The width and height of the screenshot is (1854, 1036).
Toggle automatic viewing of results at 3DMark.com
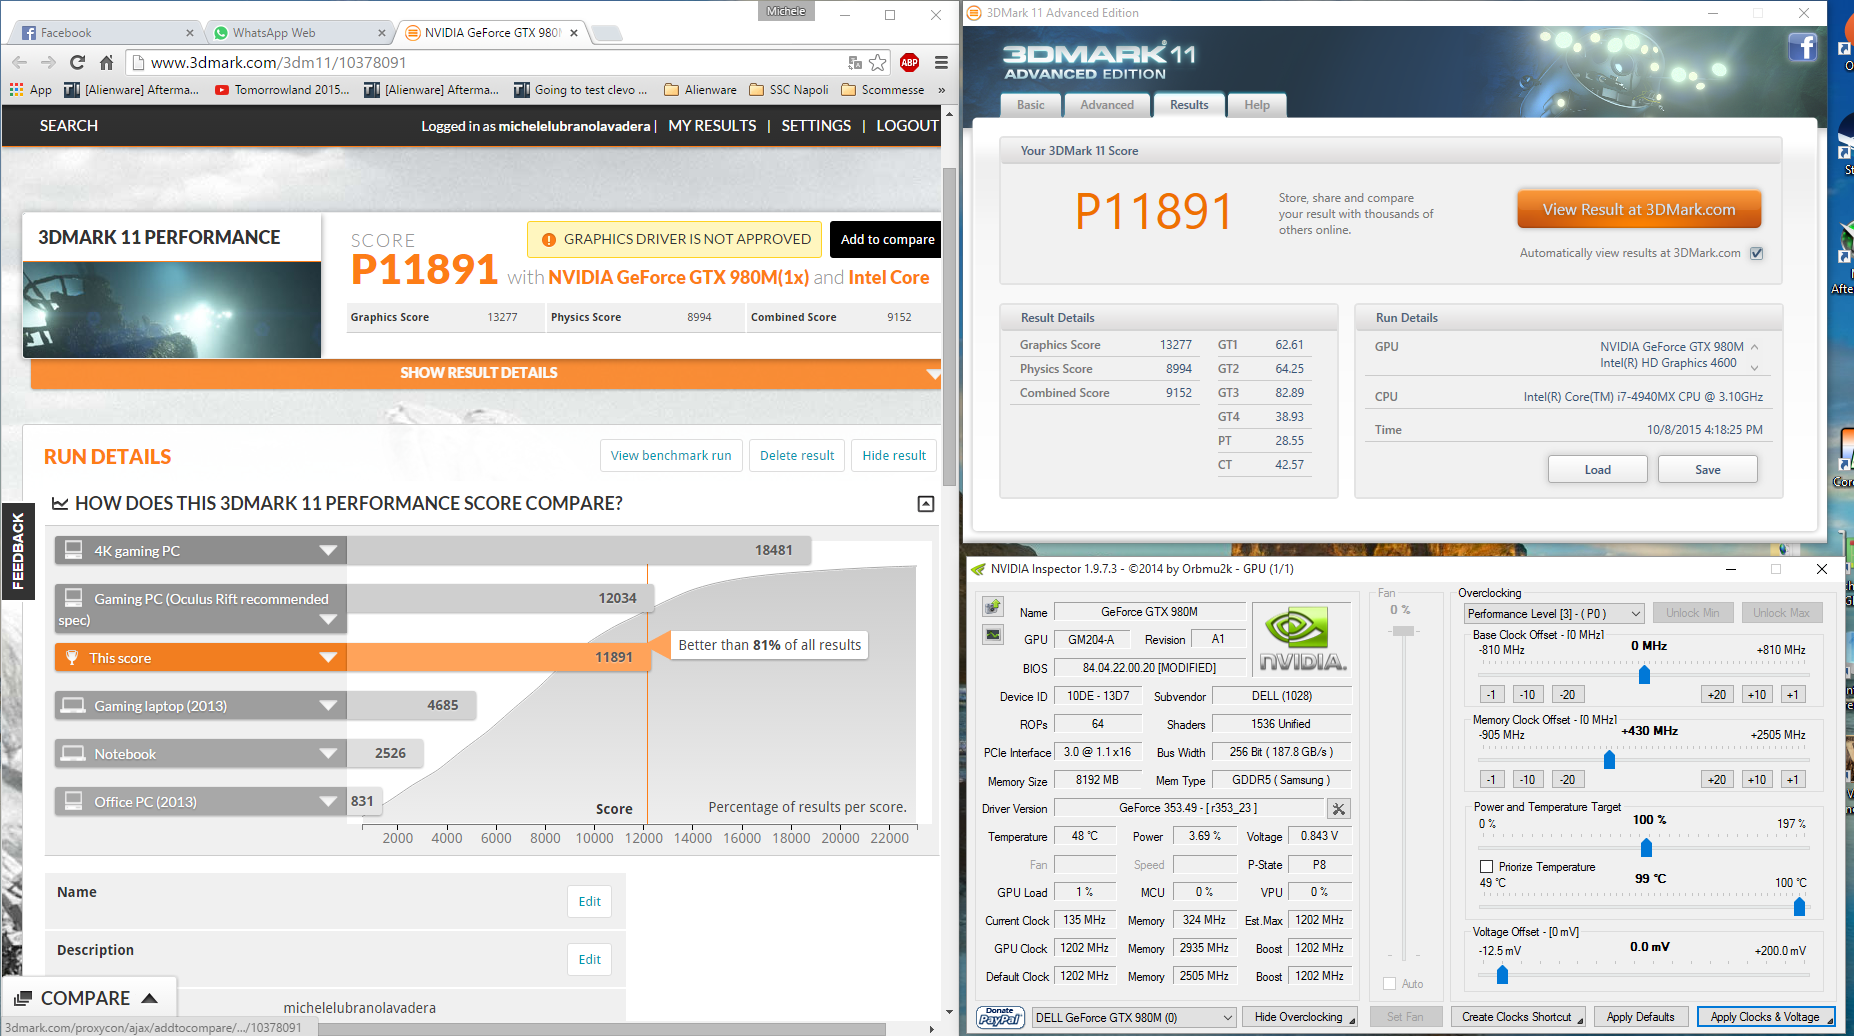tap(1757, 253)
